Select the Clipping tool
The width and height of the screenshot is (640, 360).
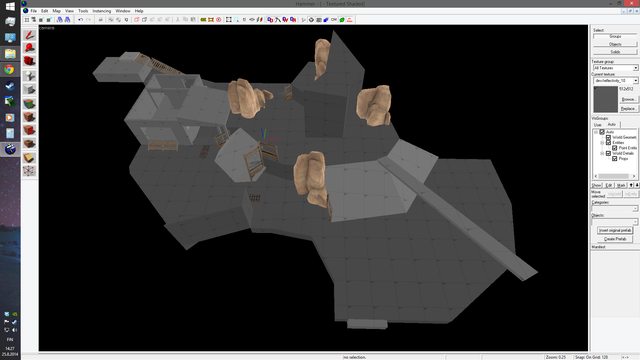[29, 158]
